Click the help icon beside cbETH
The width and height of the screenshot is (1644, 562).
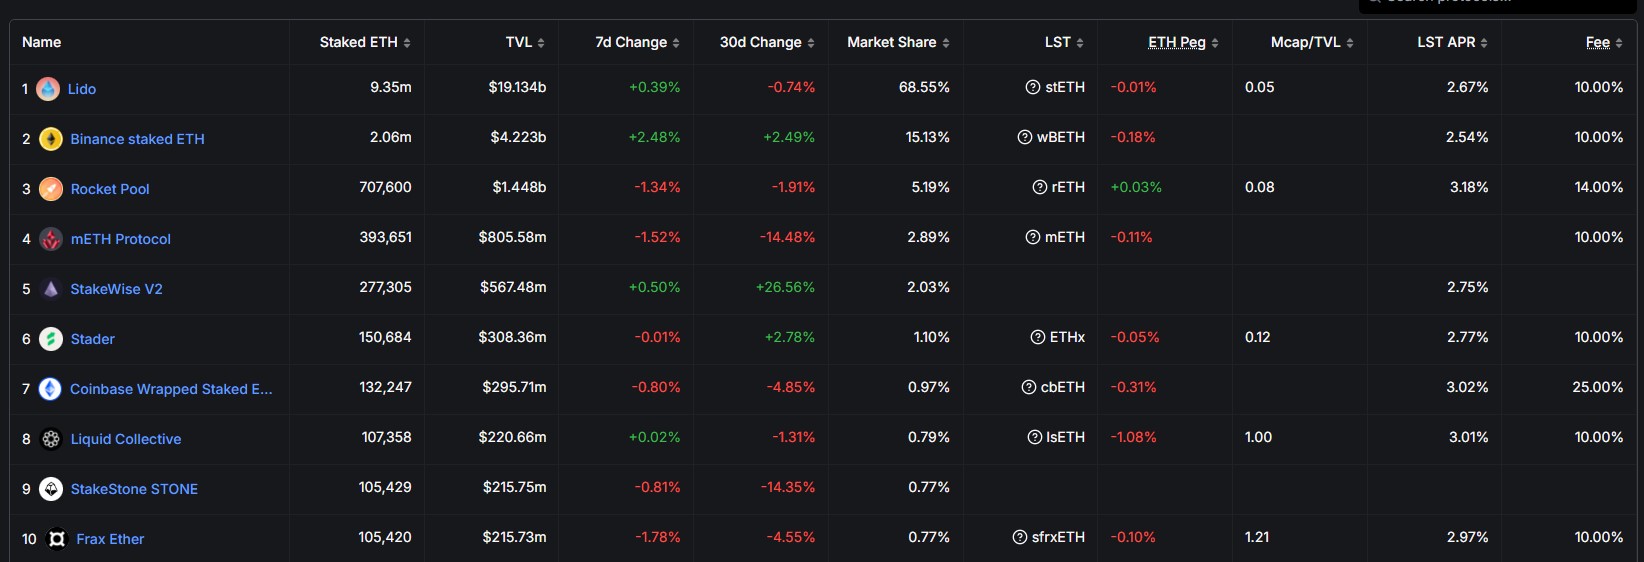tap(1029, 387)
